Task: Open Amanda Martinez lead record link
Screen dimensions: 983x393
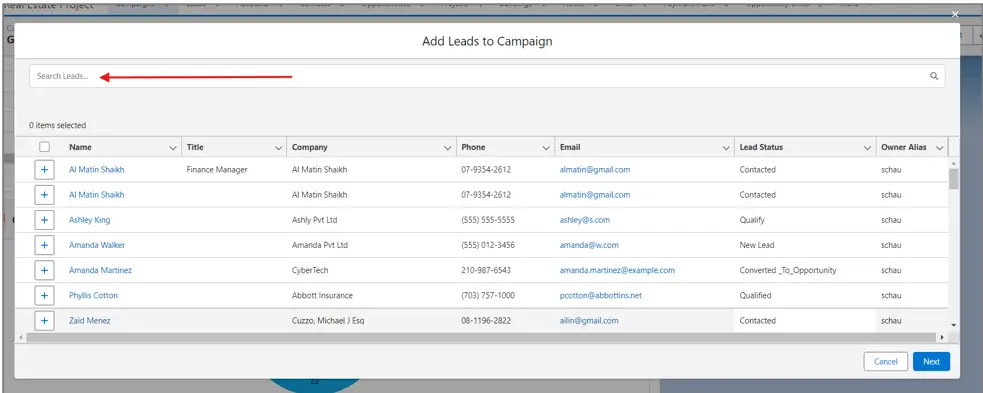Action: (100, 270)
